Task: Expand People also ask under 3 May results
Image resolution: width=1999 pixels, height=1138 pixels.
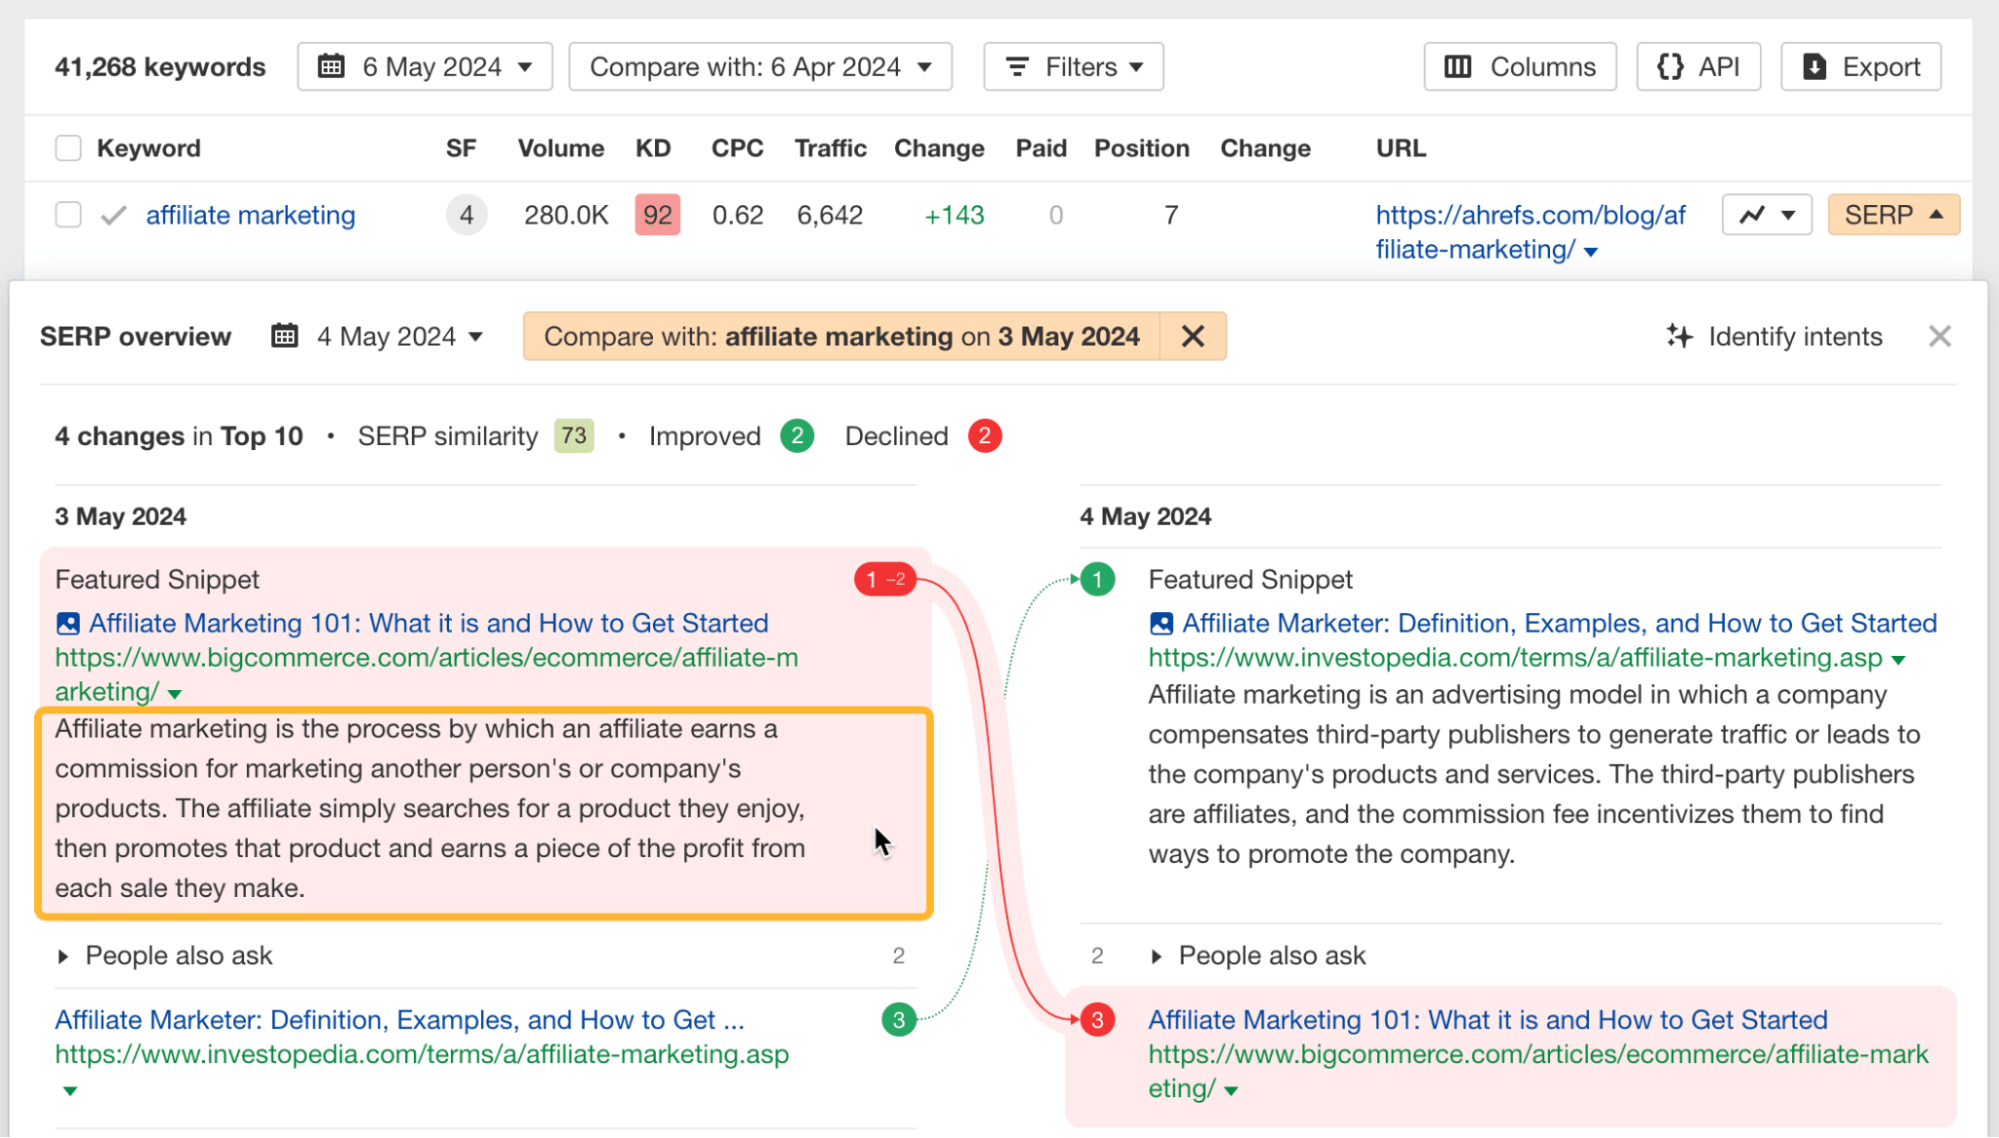Action: [x=179, y=955]
